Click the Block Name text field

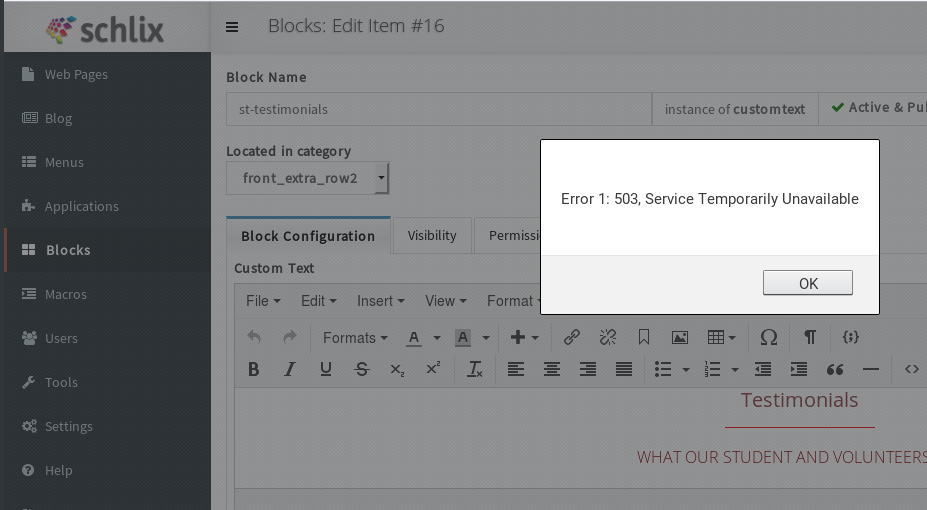coord(438,109)
